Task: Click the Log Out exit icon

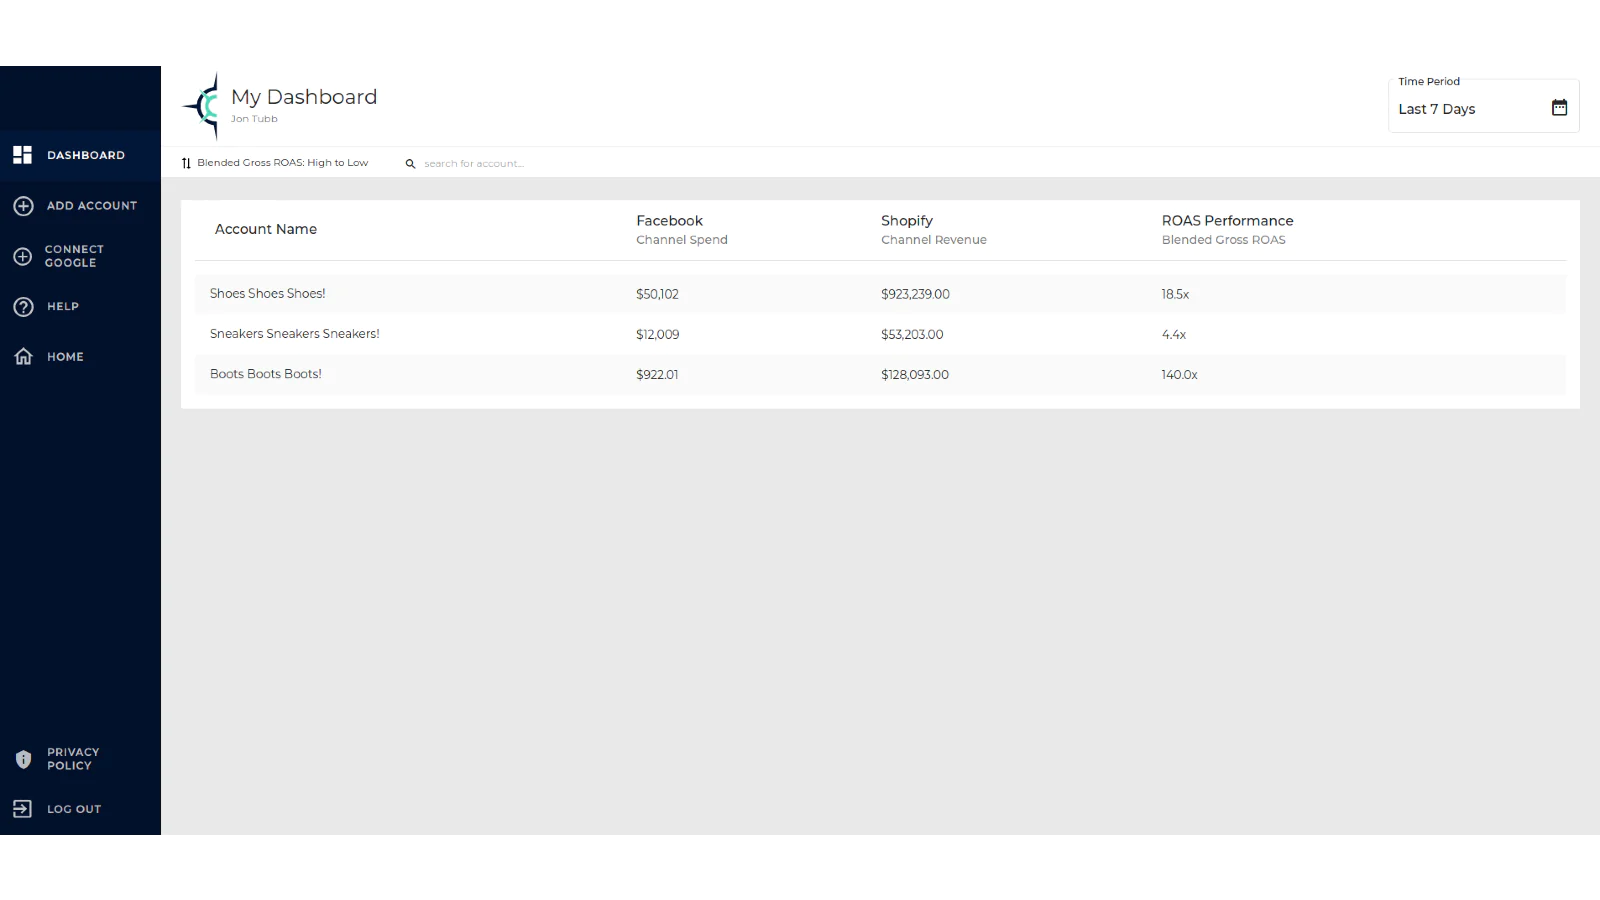Action: 23,809
